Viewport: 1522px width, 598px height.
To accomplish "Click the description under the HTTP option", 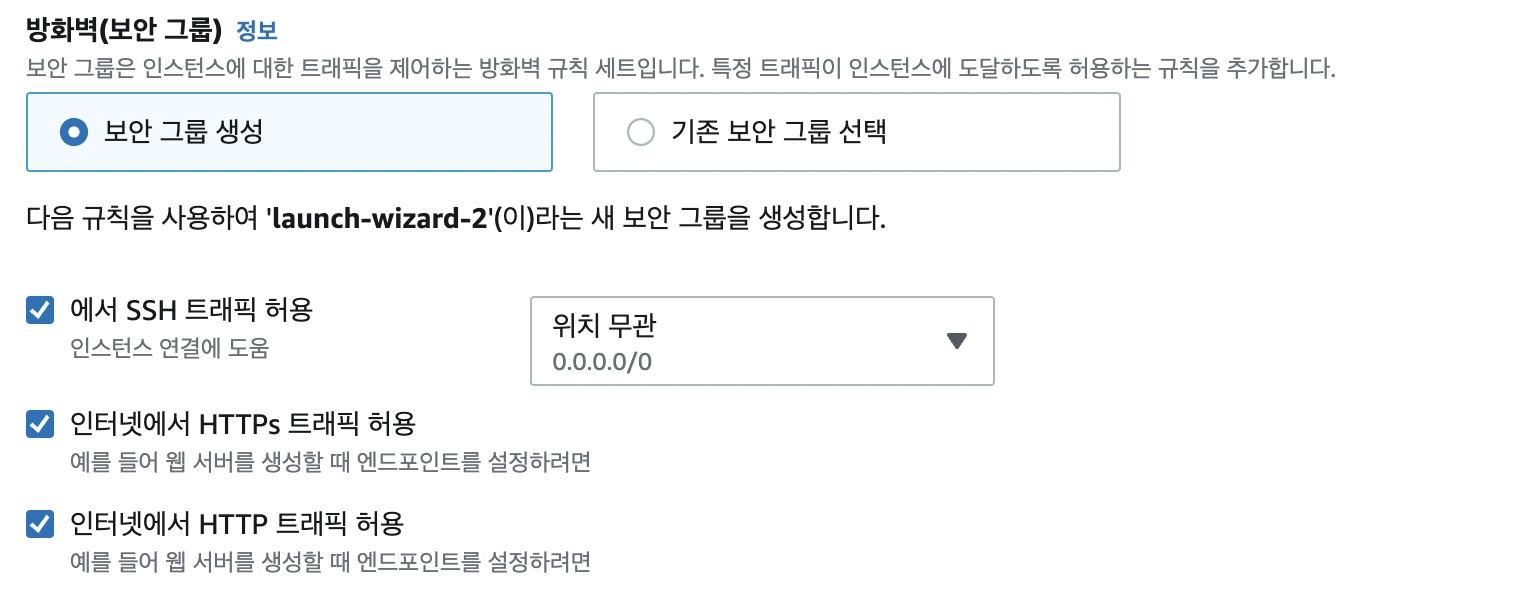I will pos(330,561).
